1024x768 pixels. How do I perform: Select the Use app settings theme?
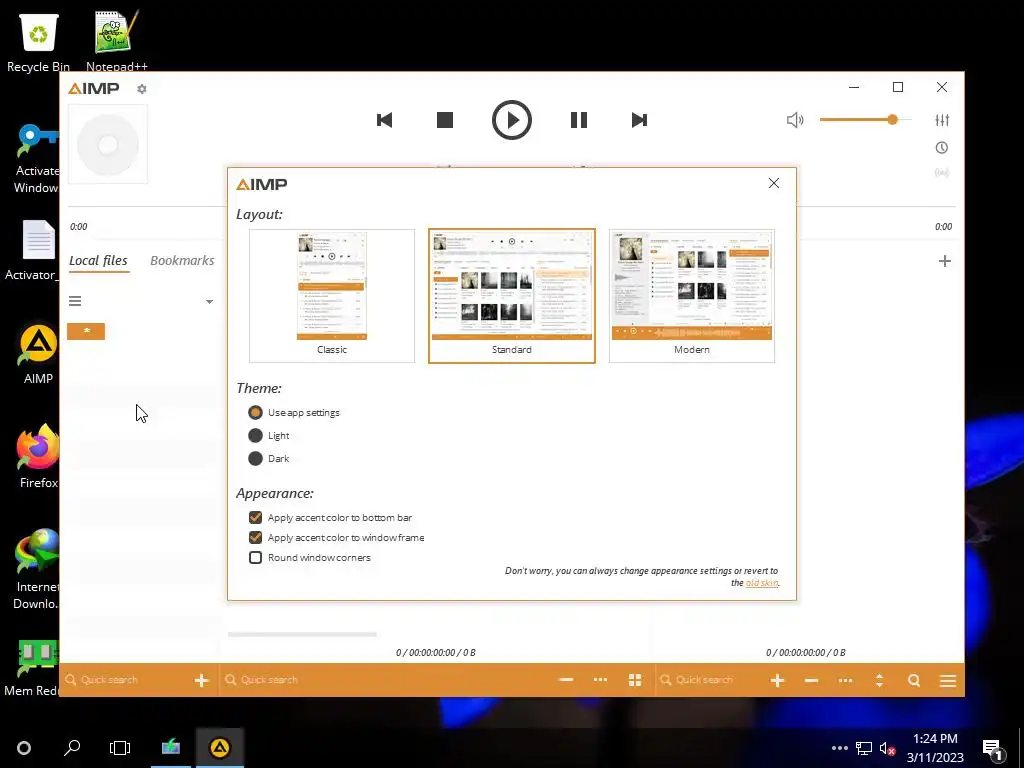point(295,413)
